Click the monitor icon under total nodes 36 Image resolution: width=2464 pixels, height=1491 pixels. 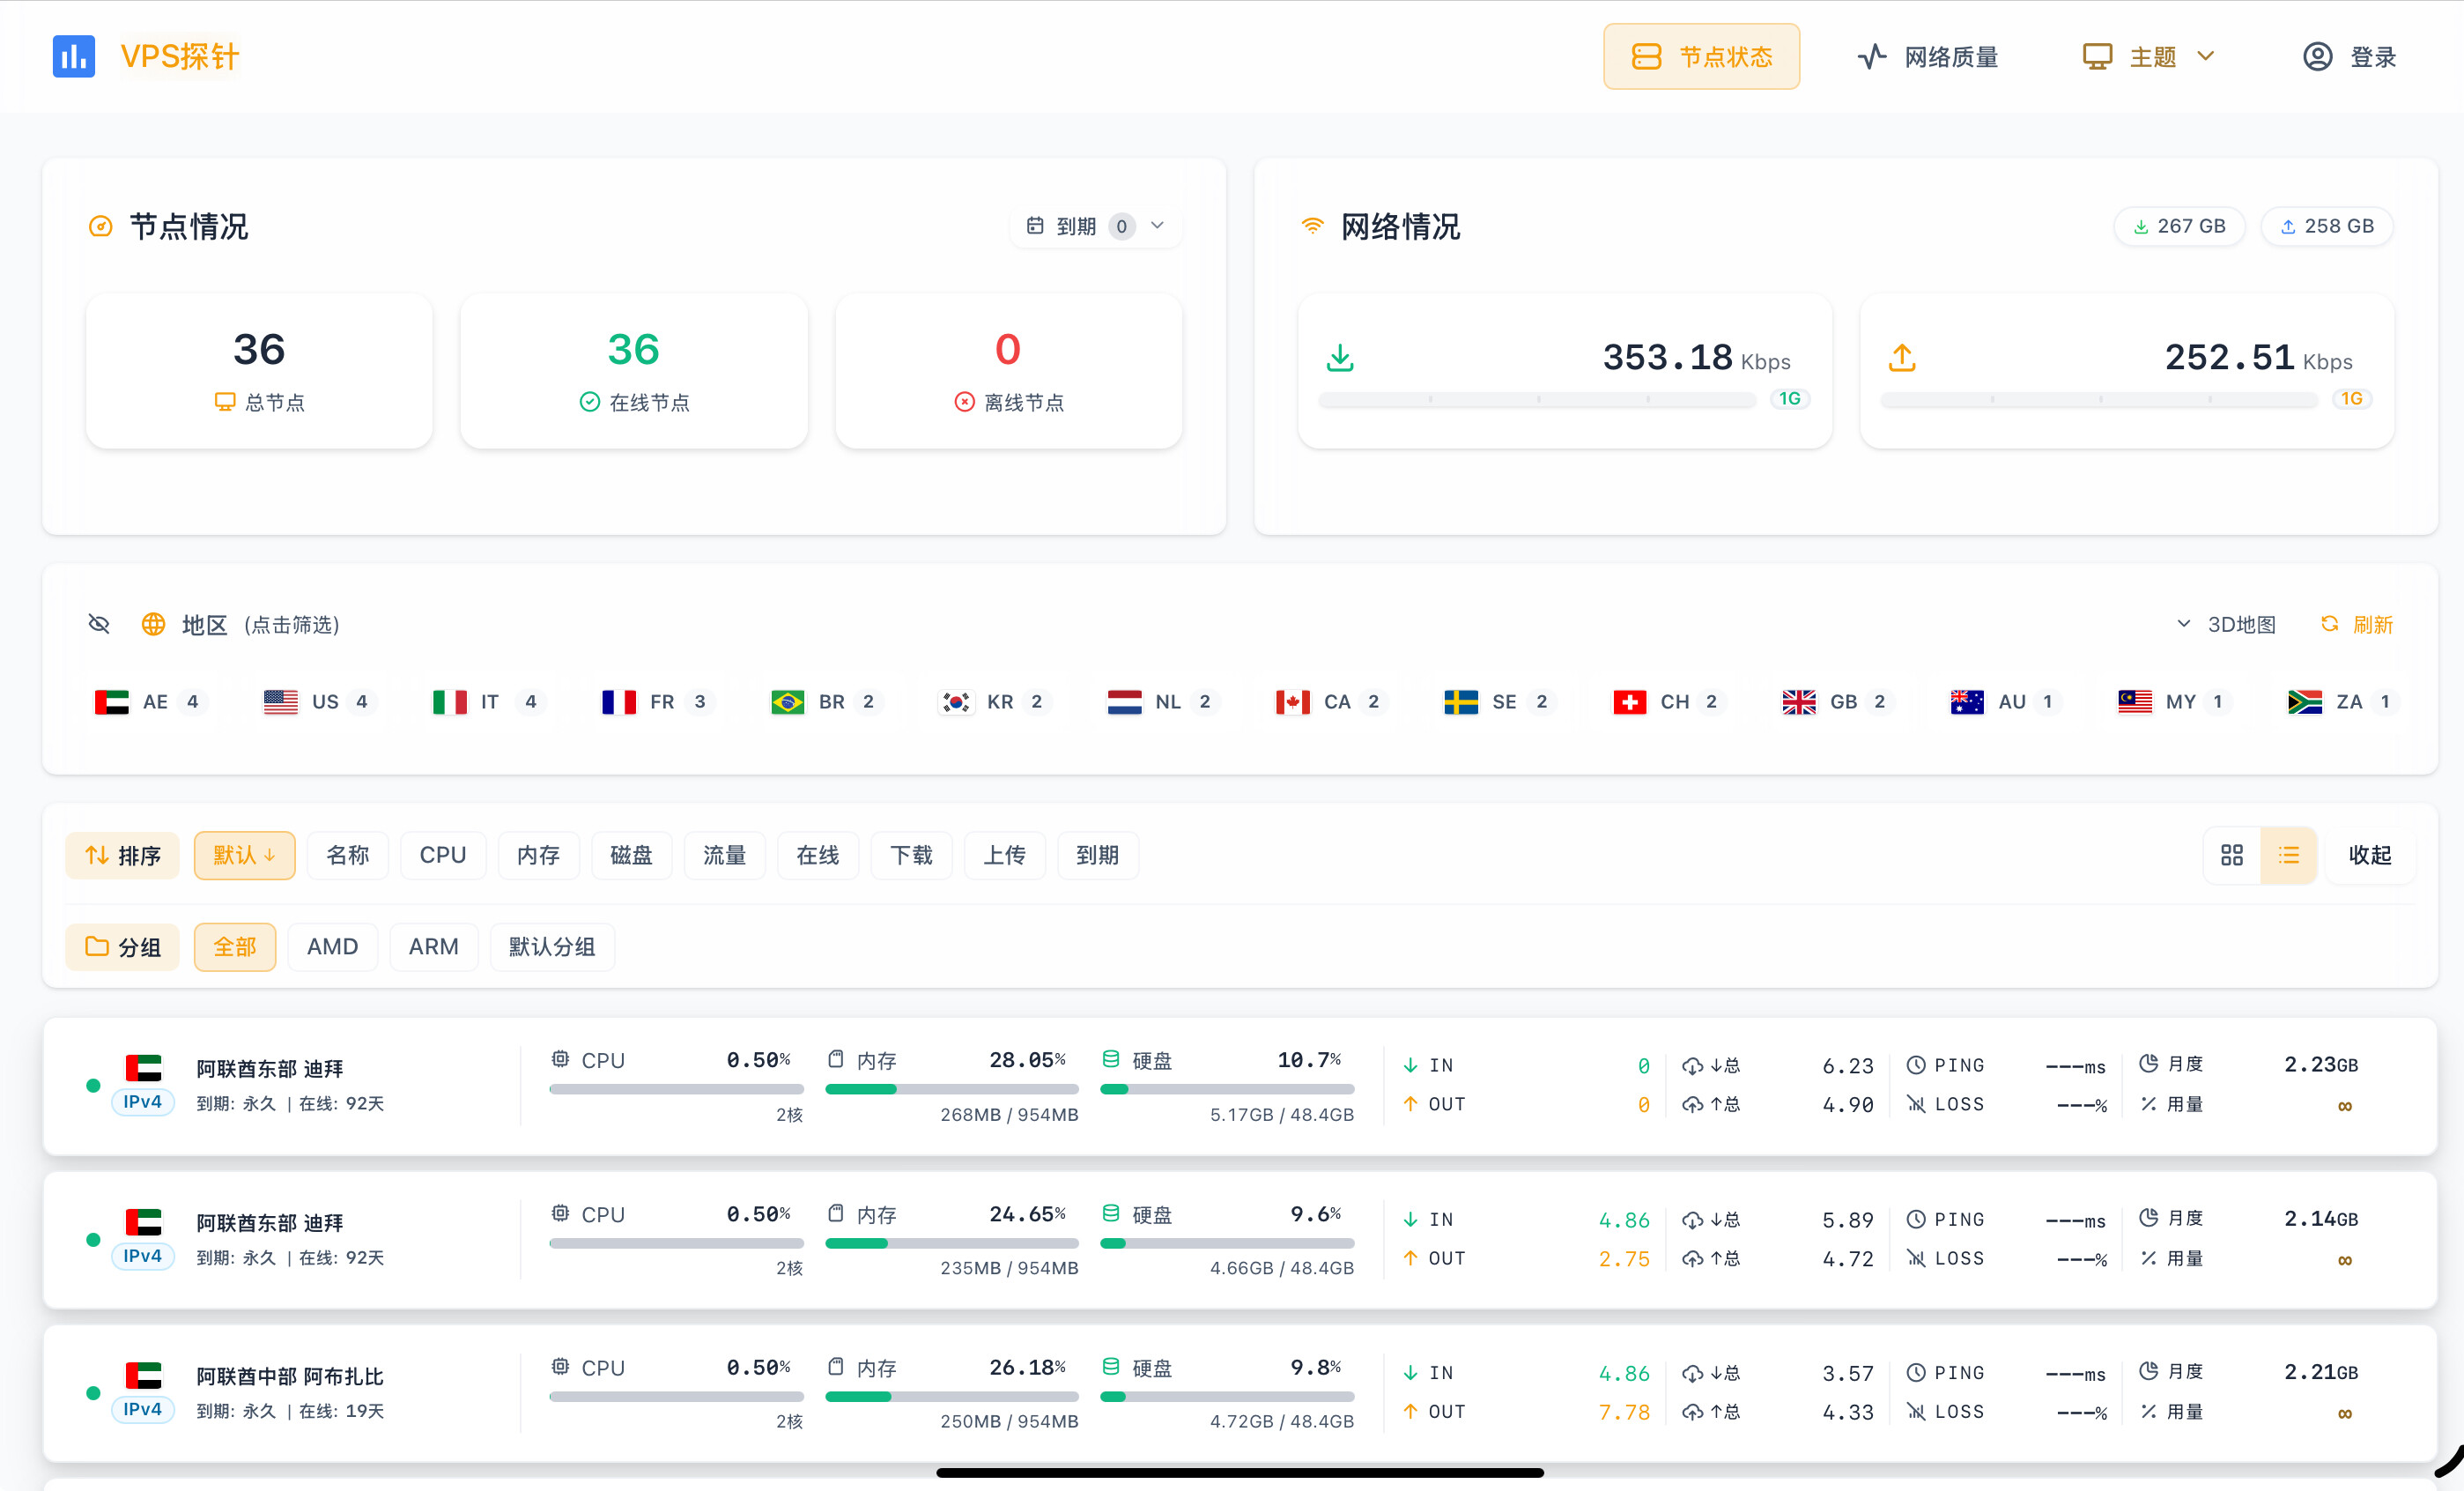coord(225,402)
